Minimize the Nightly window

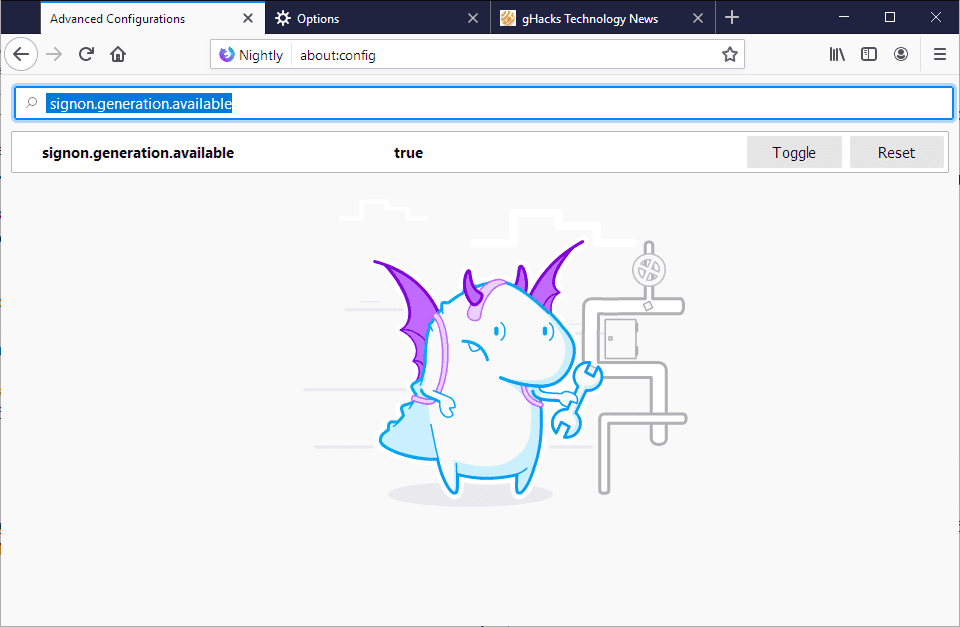tap(844, 17)
